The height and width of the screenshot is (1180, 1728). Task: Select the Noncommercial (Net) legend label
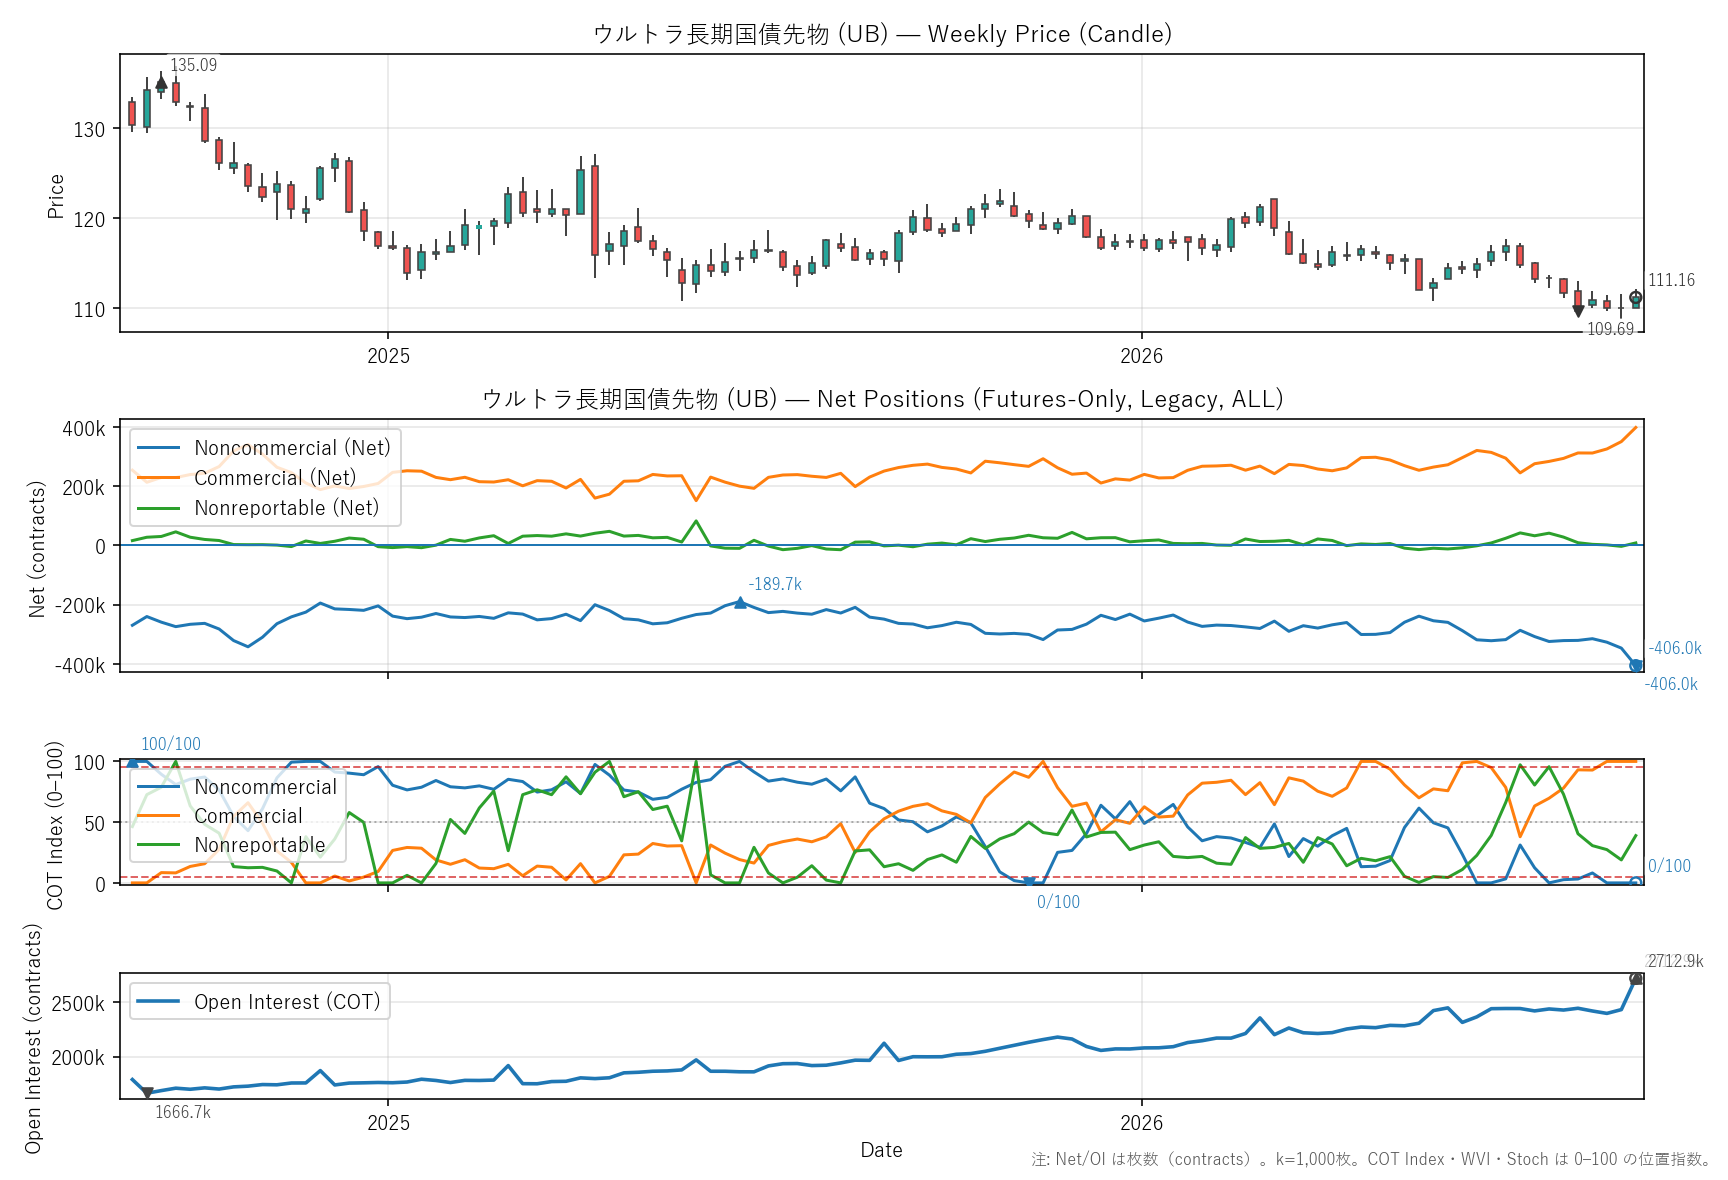click(293, 448)
